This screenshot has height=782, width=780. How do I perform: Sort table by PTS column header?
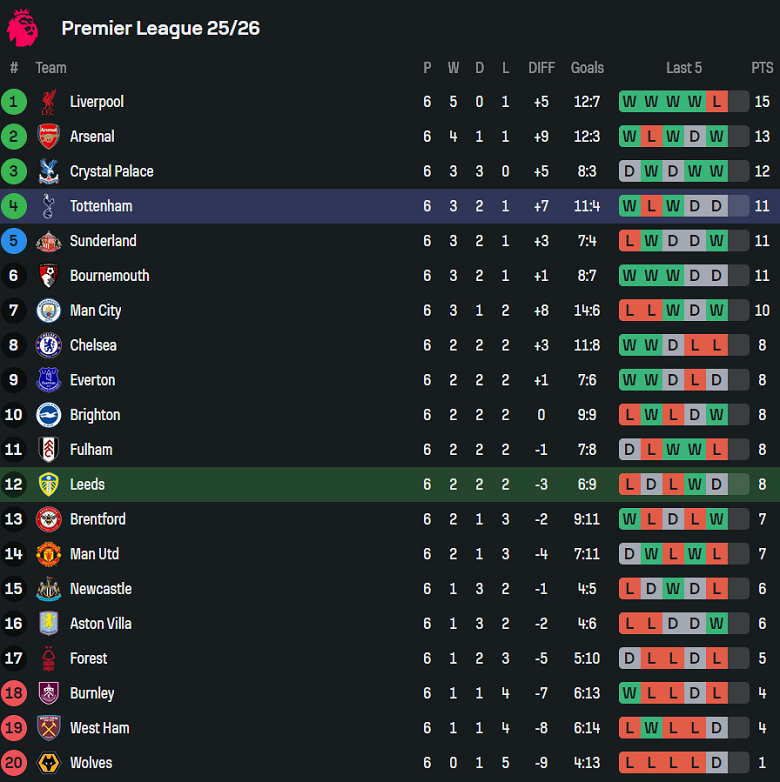(x=762, y=68)
